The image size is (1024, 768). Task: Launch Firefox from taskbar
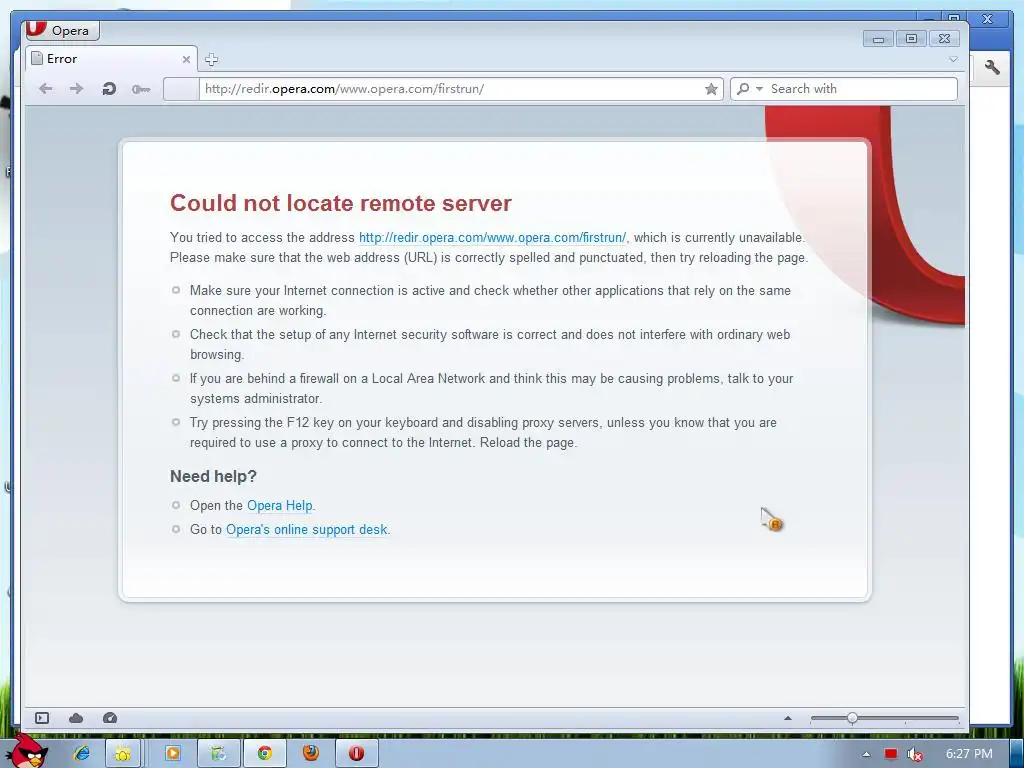(311, 754)
